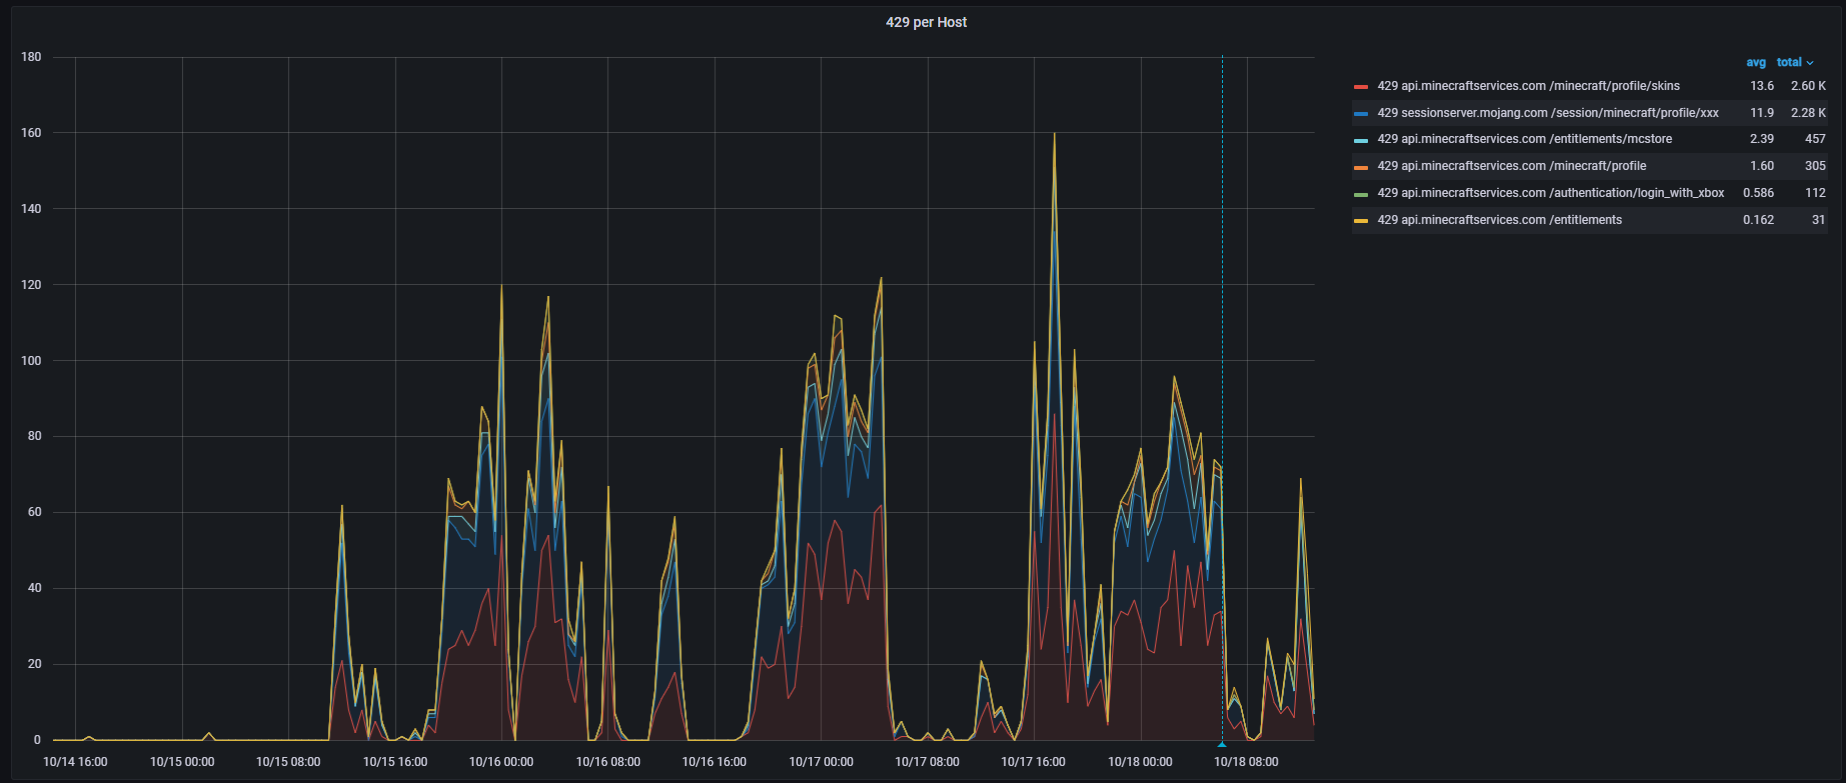Click the cyan annotation triangle on the time axis
Viewport: 1846px width, 783px height.
[1222, 744]
